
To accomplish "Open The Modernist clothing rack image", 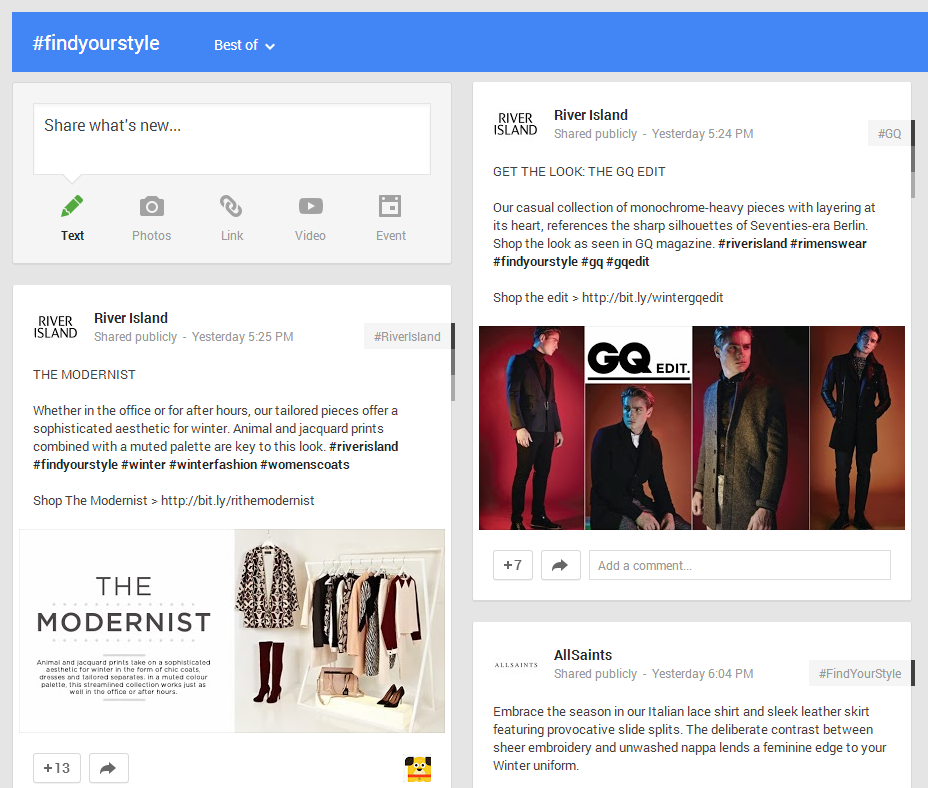I will click(339, 631).
